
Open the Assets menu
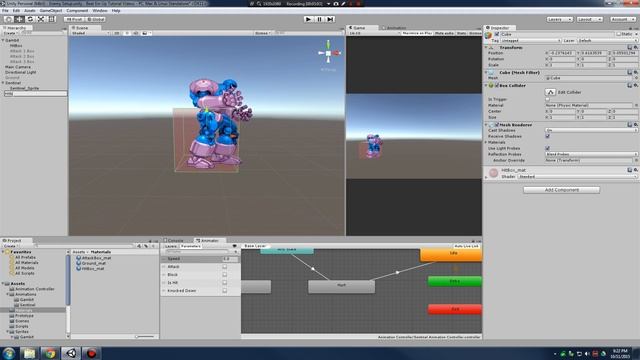click(x=30, y=11)
